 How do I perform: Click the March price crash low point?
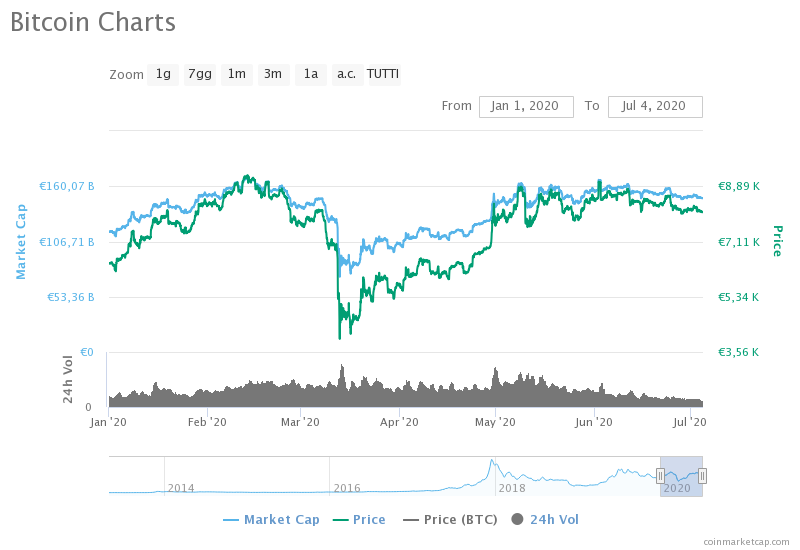tap(339, 337)
